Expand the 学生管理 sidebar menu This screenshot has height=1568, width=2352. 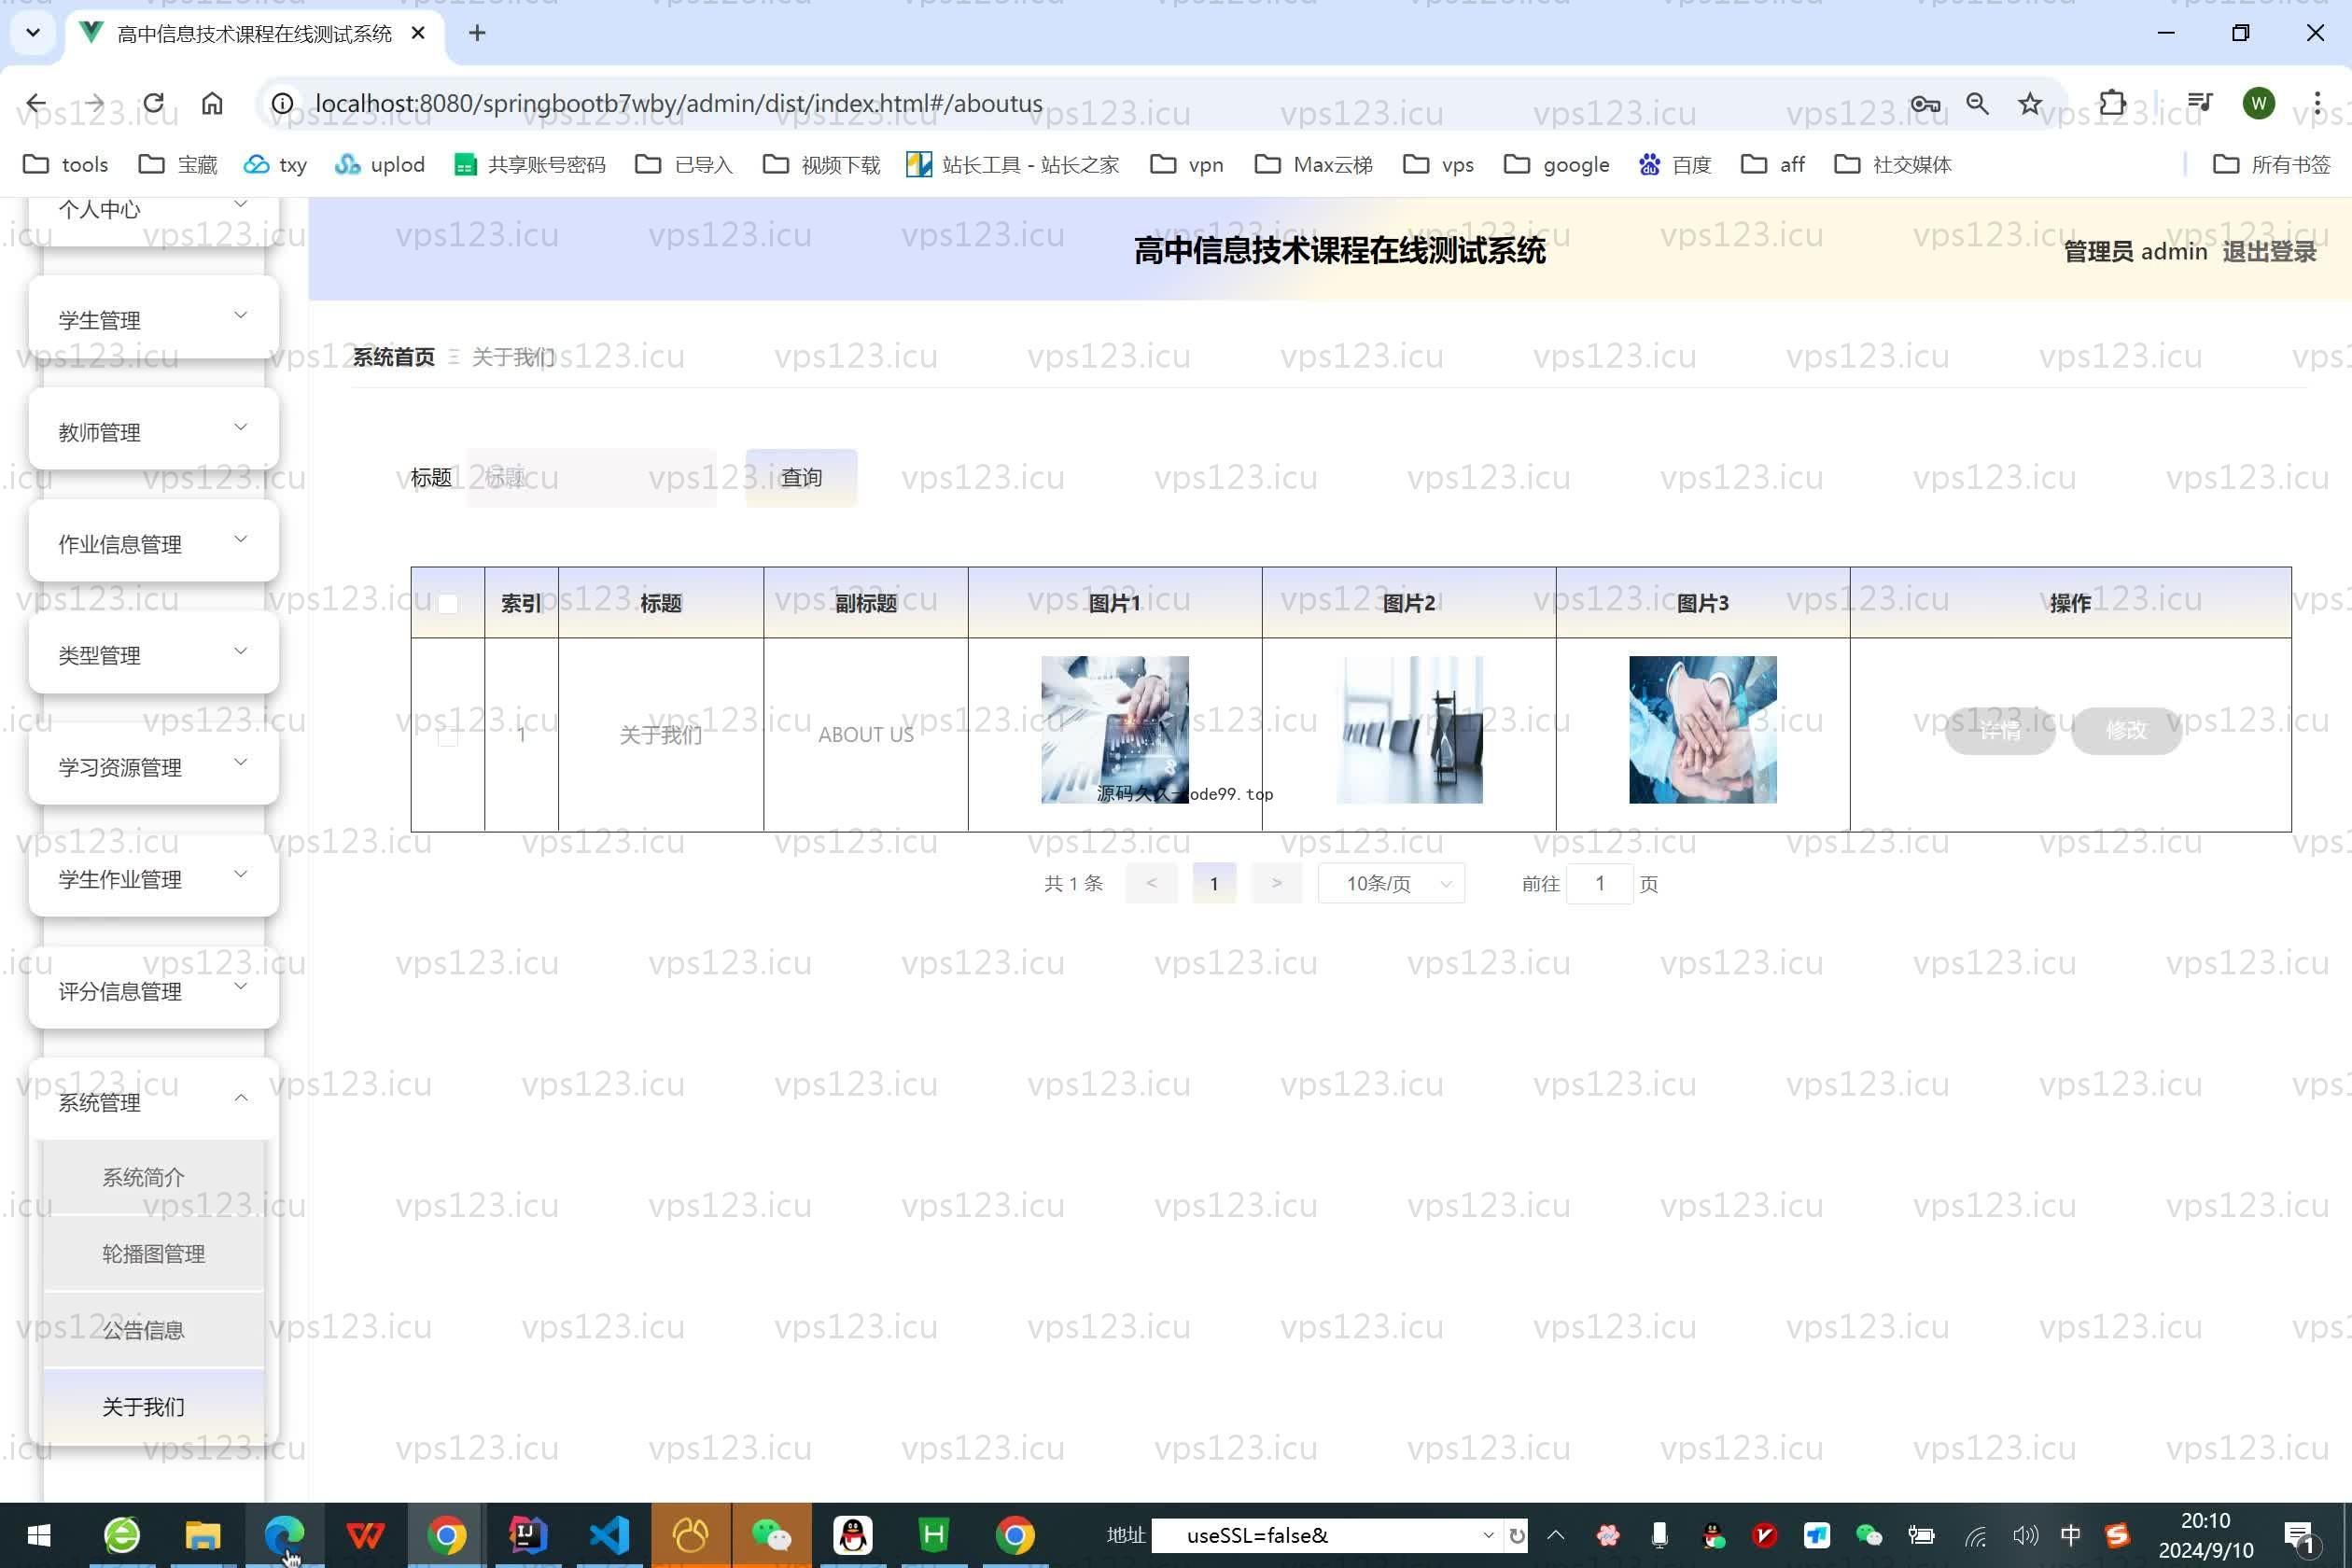coord(153,319)
